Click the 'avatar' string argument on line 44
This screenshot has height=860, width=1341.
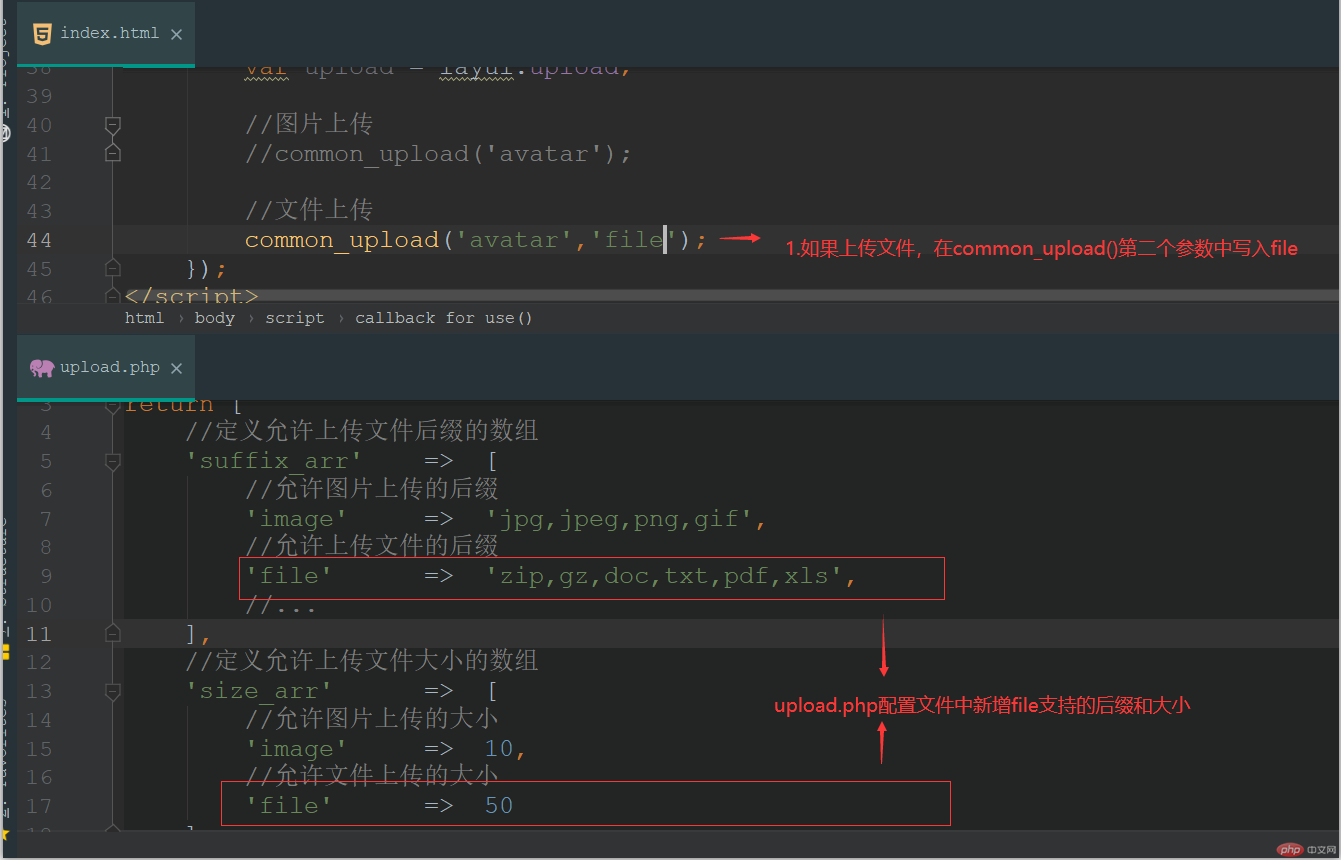[x=514, y=240]
